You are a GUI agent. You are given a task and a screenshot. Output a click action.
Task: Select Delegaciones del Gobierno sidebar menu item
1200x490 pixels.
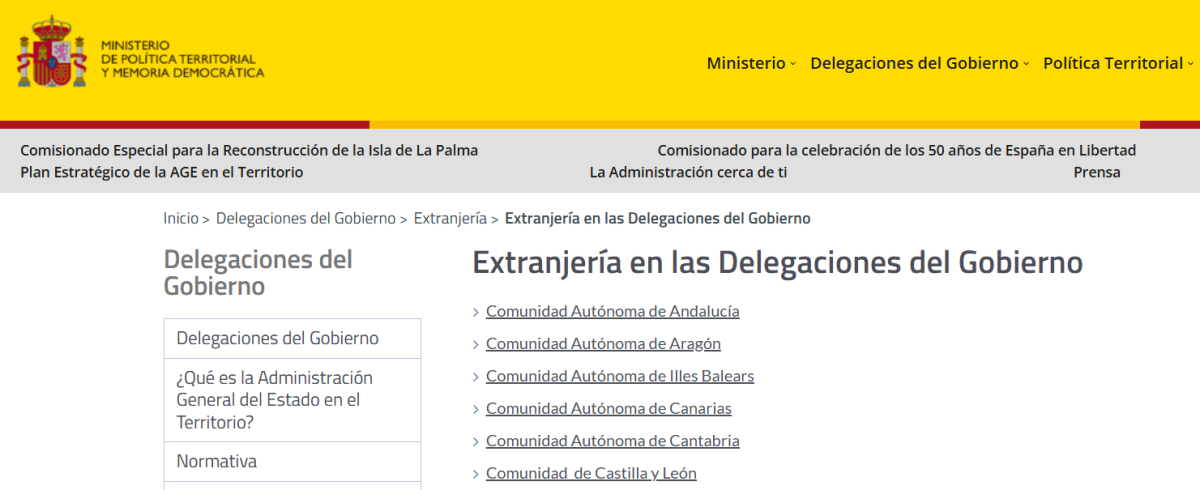292,338
